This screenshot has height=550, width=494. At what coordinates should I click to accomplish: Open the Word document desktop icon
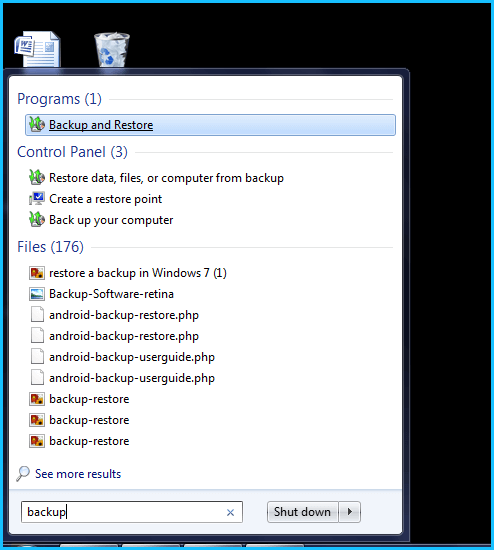click(x=38, y=49)
